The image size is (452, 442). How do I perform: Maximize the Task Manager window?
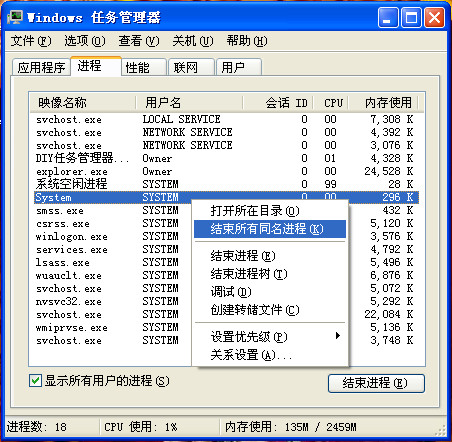click(411, 17)
